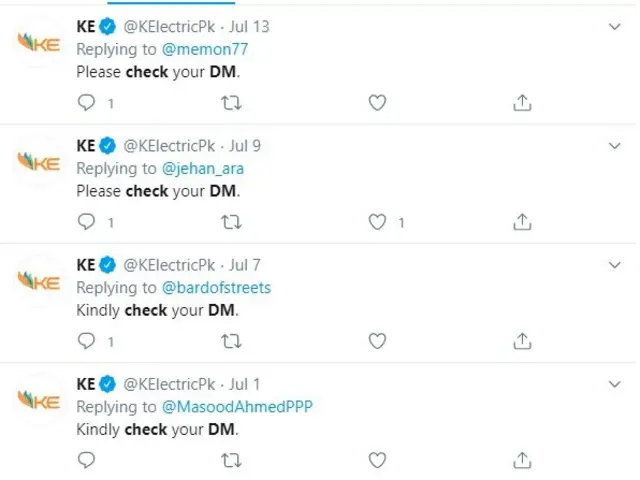Click the KE avatar on Jul 9 tweet

coord(41,162)
